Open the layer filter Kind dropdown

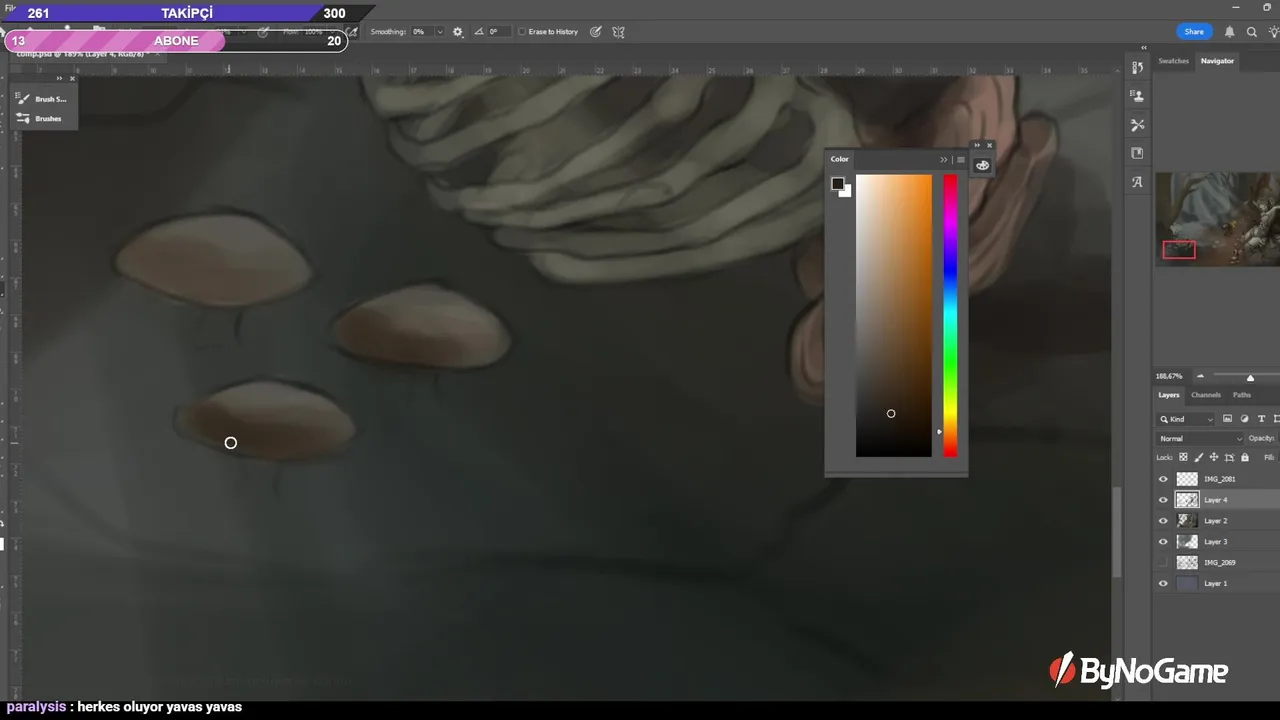coord(1186,419)
